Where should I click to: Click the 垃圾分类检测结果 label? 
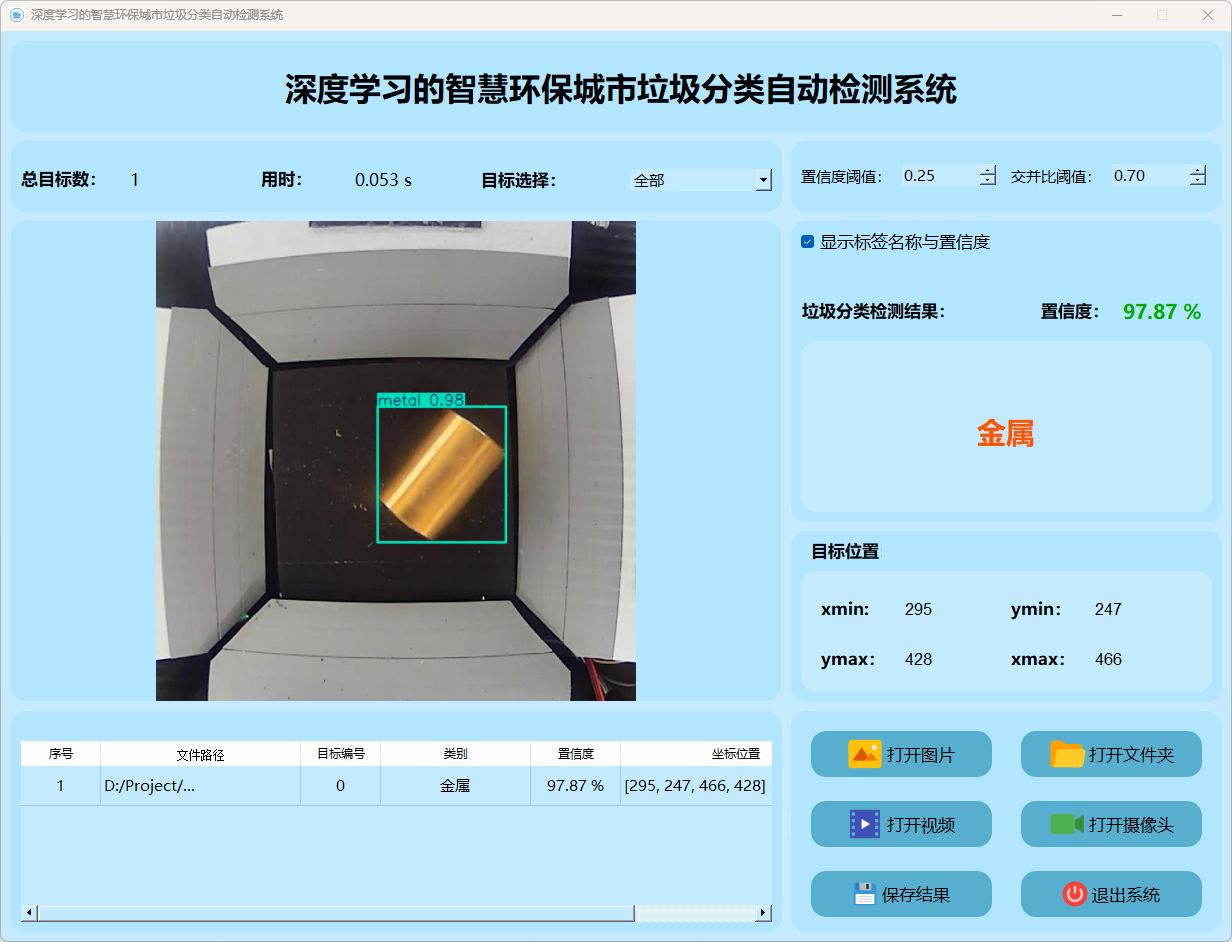[x=873, y=312]
